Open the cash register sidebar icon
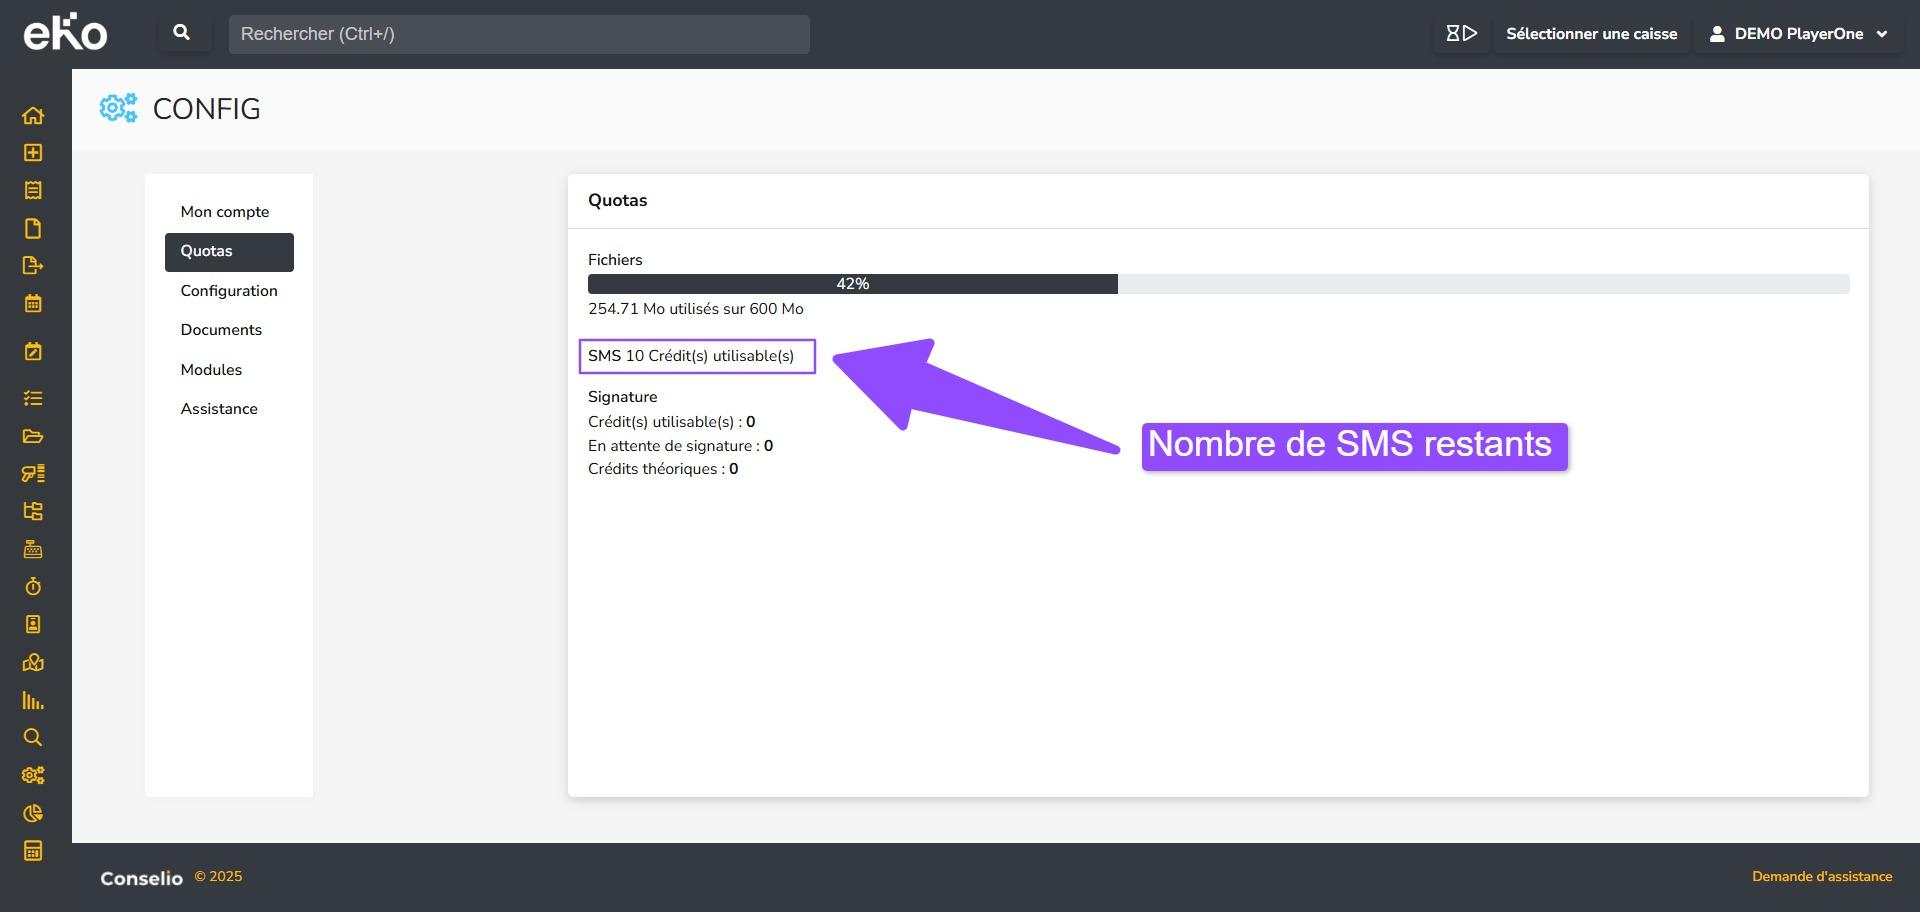The height and width of the screenshot is (912, 1920). pyautogui.click(x=33, y=549)
